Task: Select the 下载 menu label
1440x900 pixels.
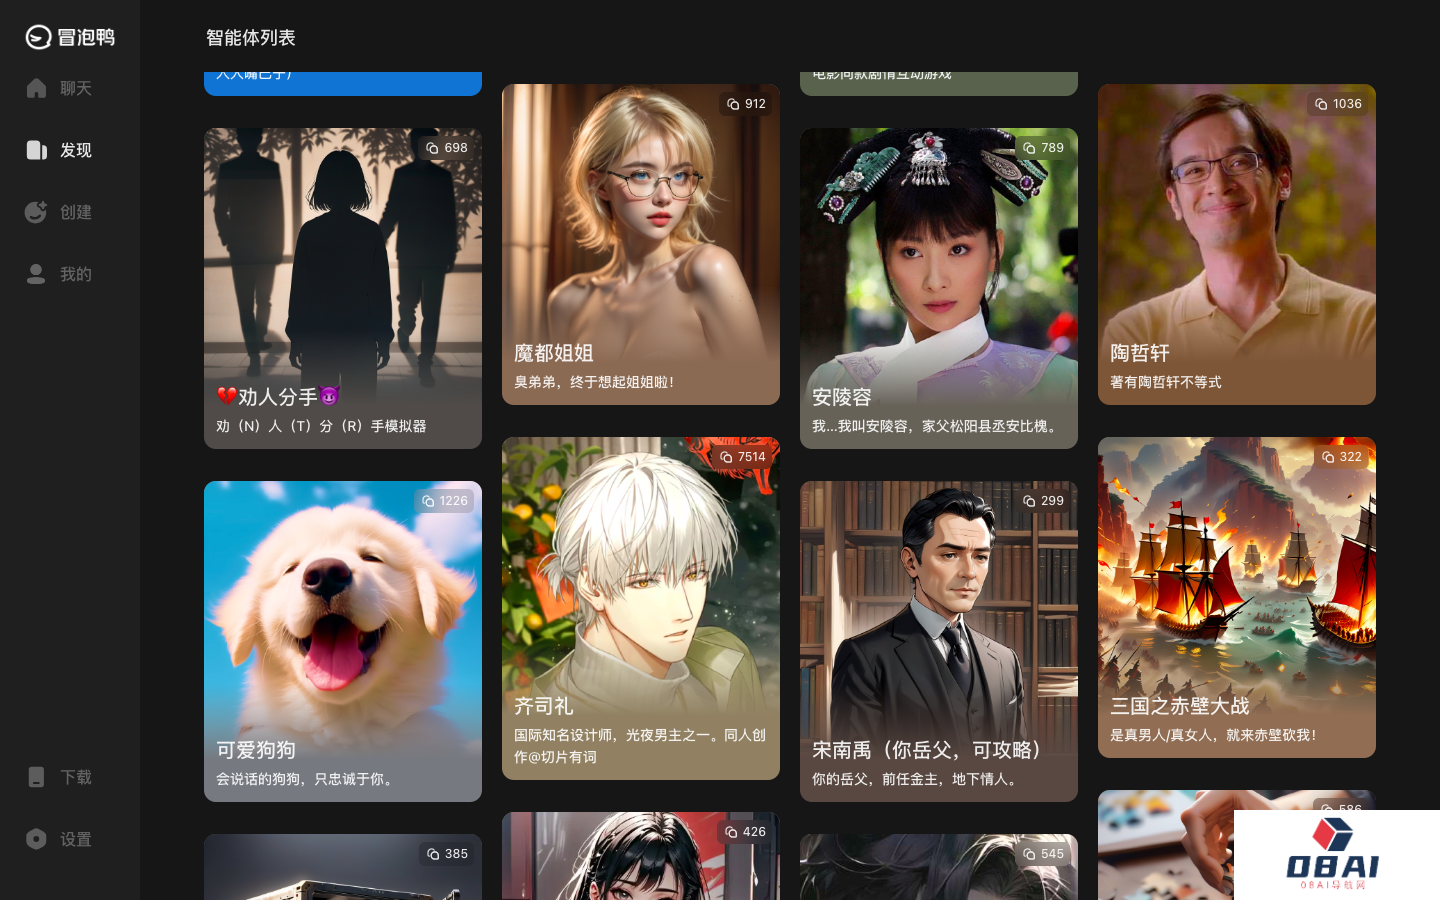Action: point(76,777)
